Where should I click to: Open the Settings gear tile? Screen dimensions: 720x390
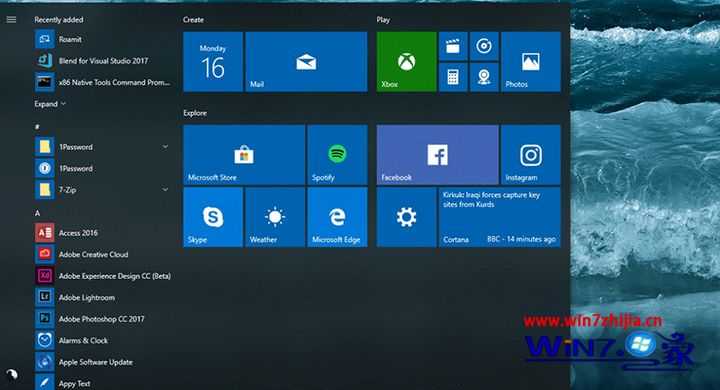pos(406,217)
